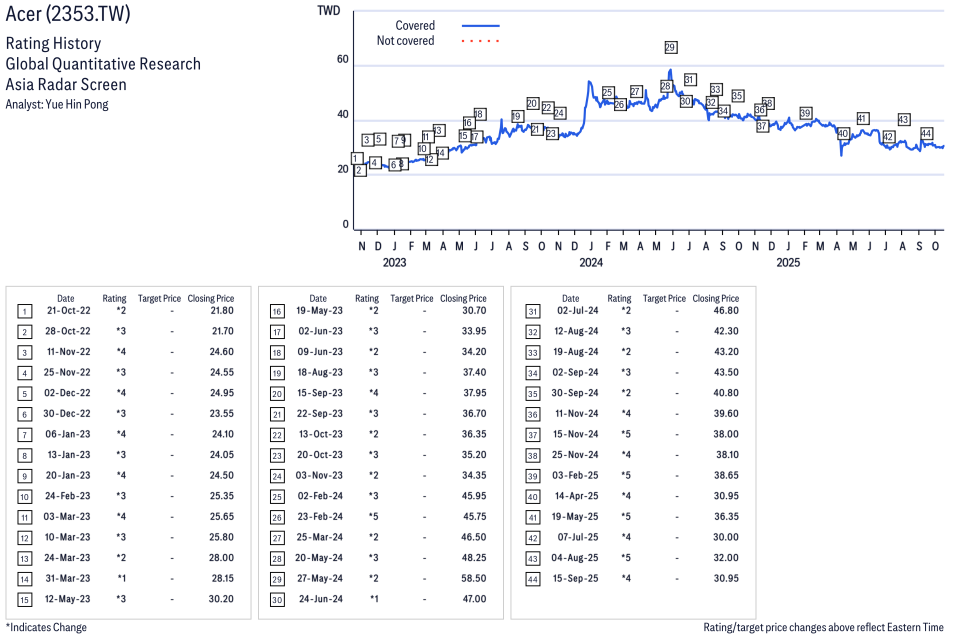Image resolution: width=955 pixels, height=634 pixels.
Task: Click the table row dated 19-May-23
Action: point(381,311)
